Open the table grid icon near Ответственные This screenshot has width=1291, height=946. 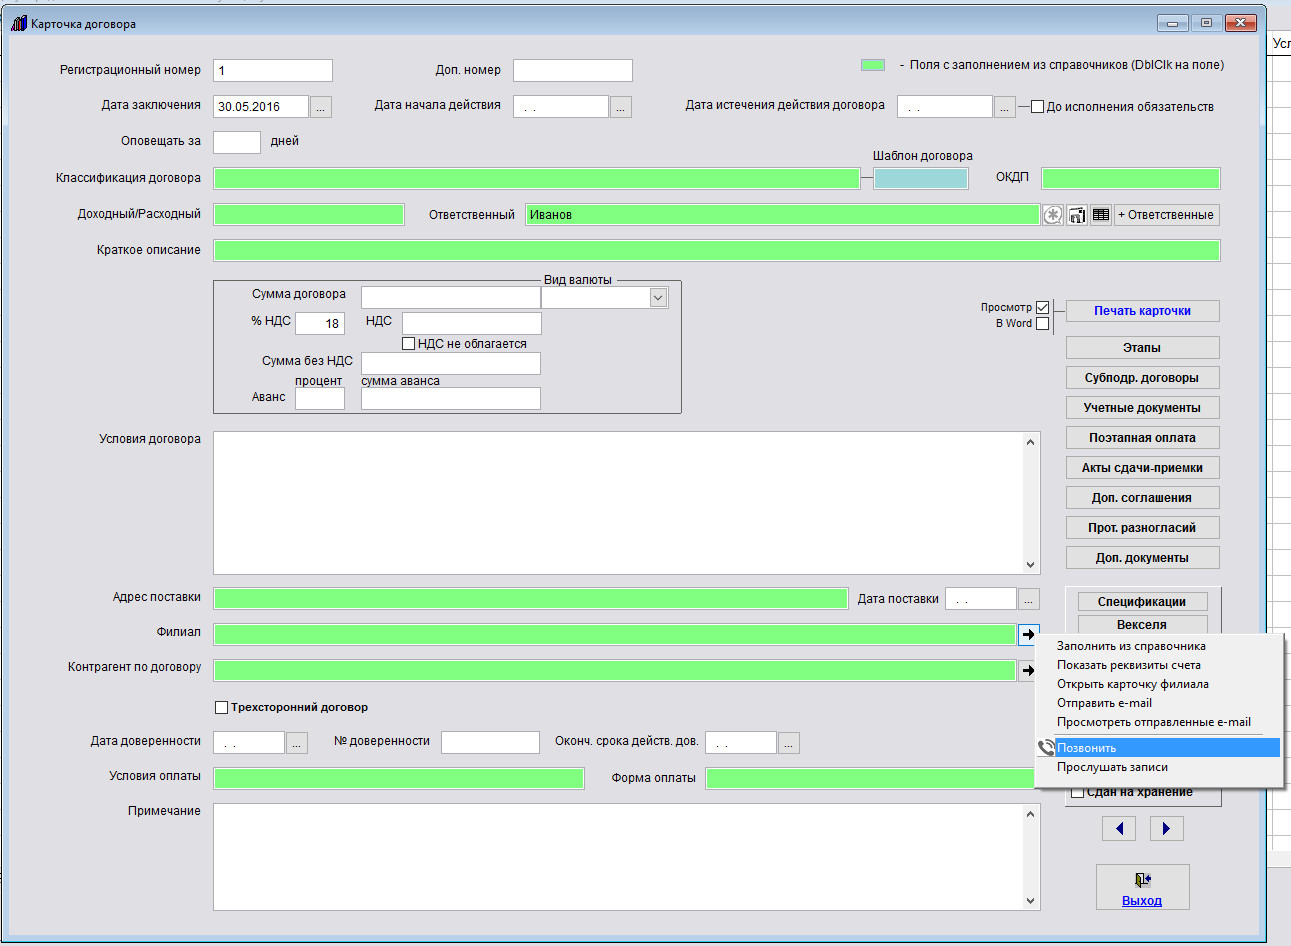(x=1100, y=215)
